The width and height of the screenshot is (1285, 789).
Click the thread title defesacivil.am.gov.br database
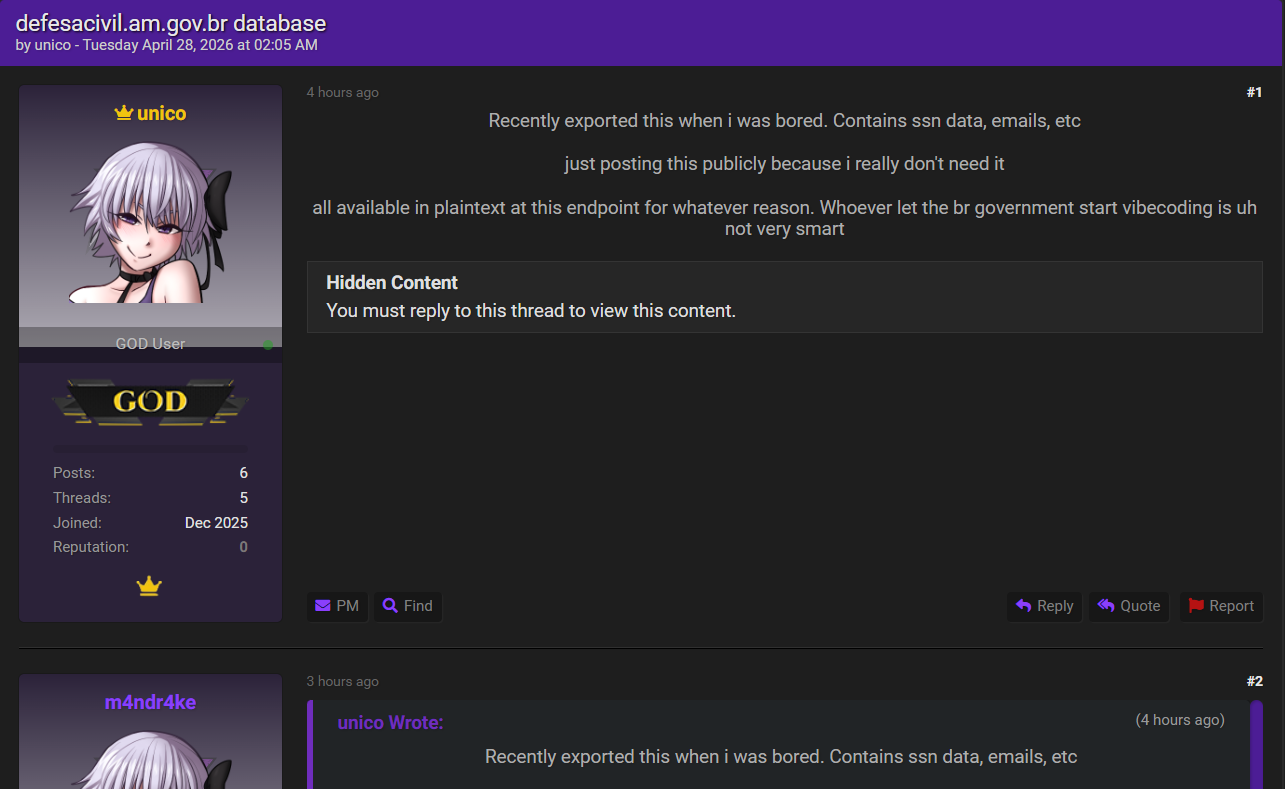(x=171, y=23)
